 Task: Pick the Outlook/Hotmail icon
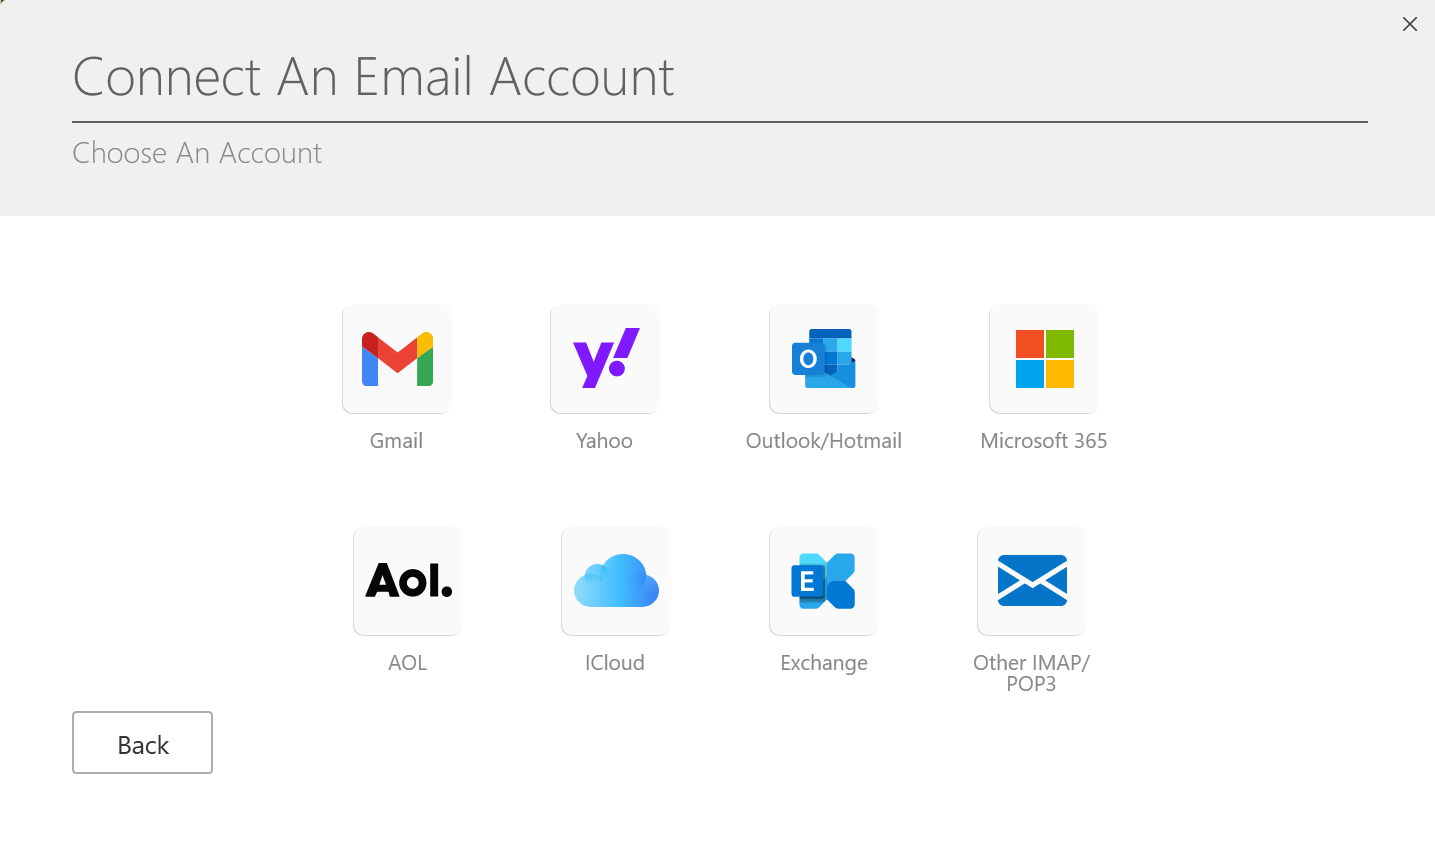coord(824,359)
